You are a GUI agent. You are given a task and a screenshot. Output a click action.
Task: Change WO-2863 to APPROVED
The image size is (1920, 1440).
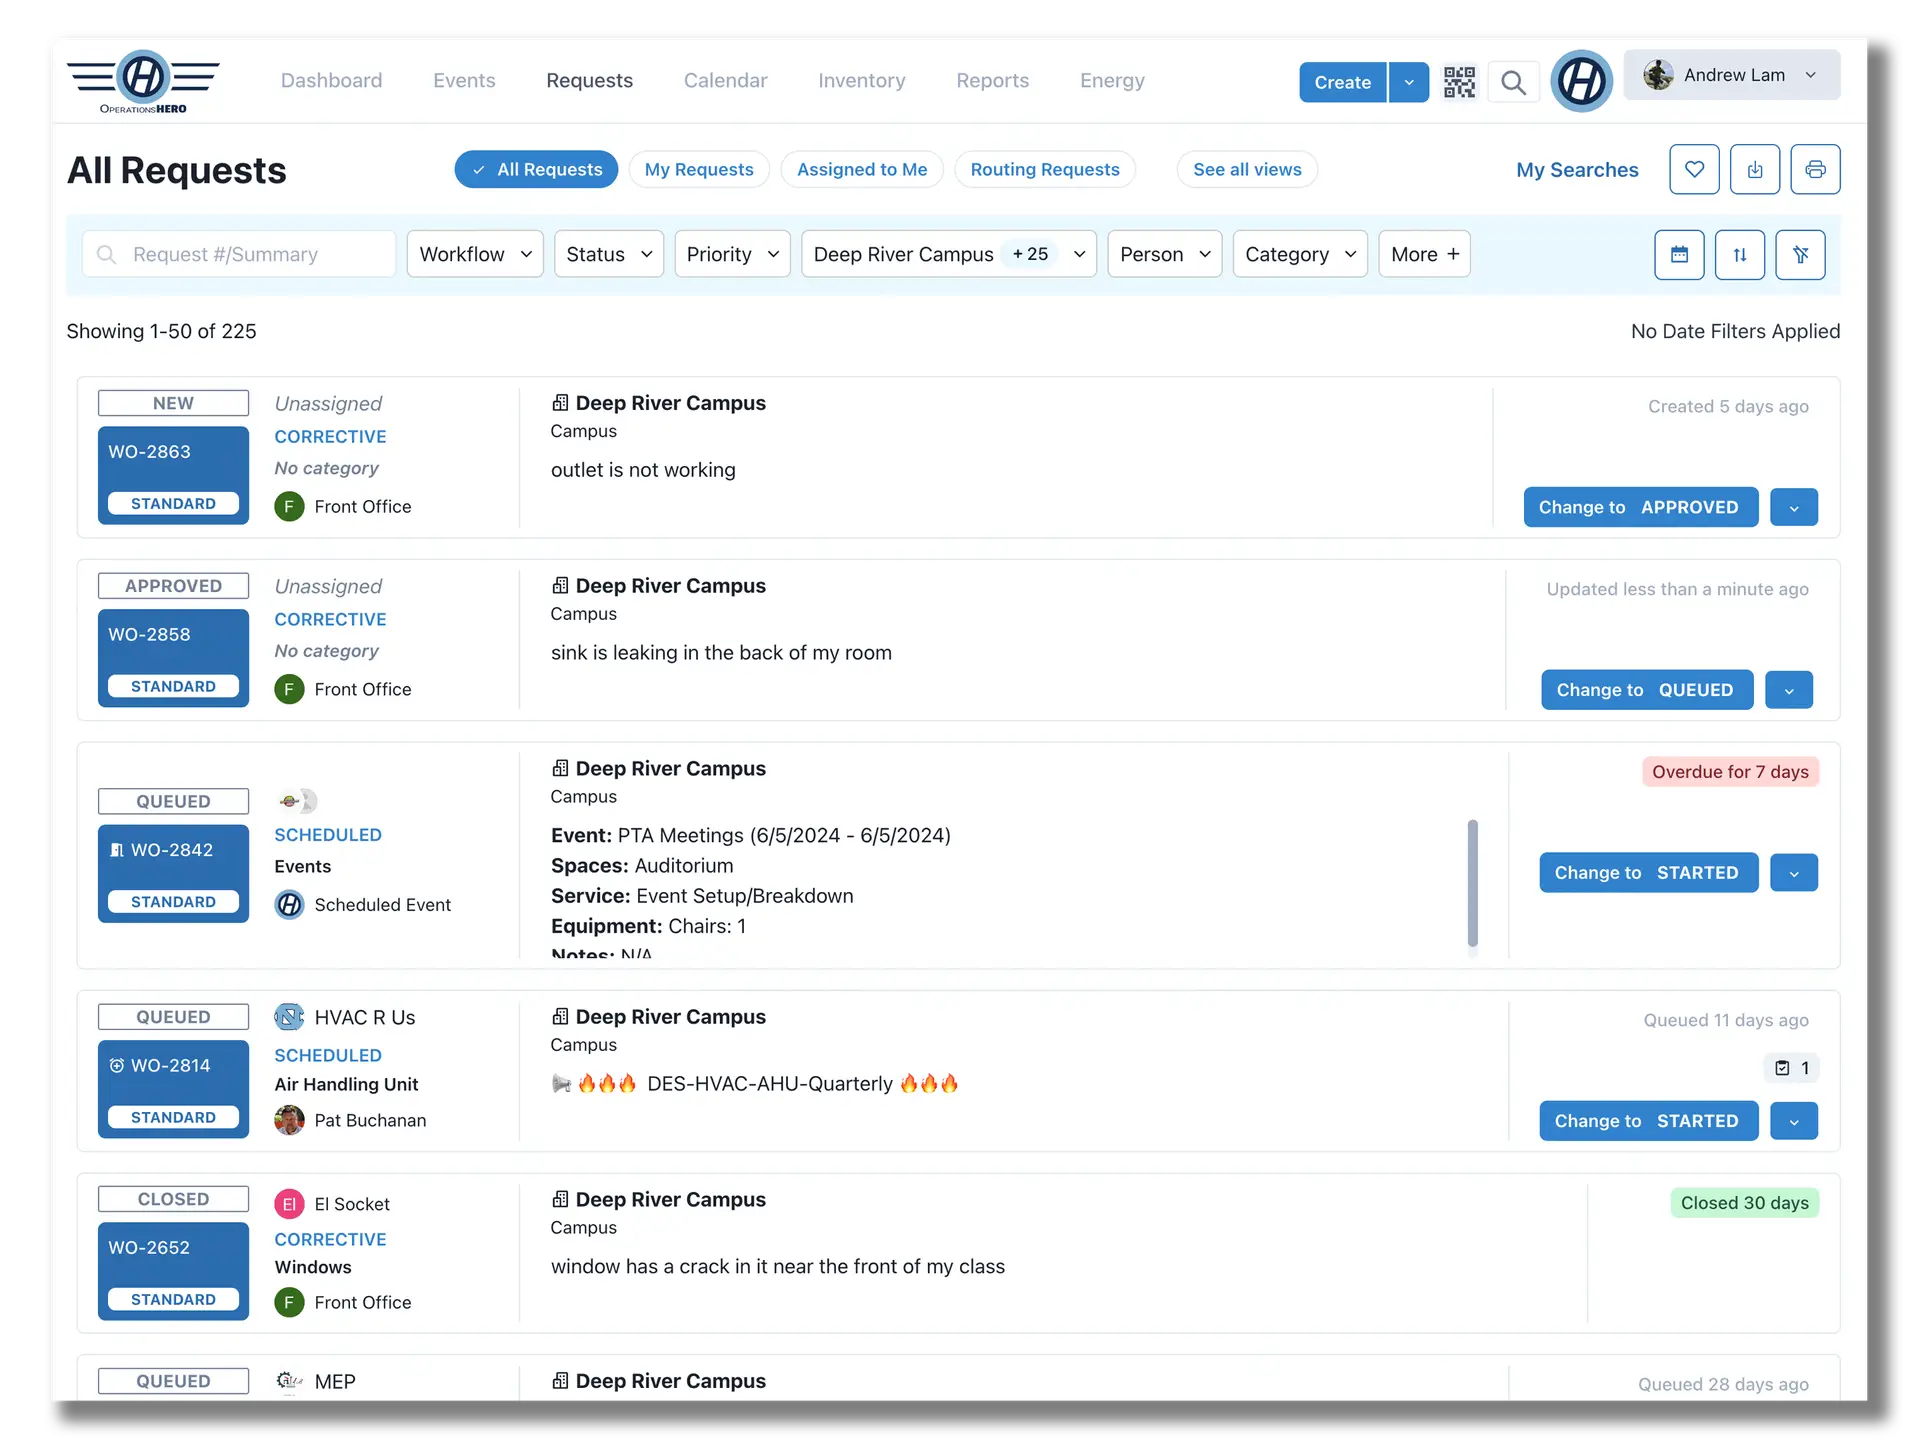pyautogui.click(x=1640, y=507)
